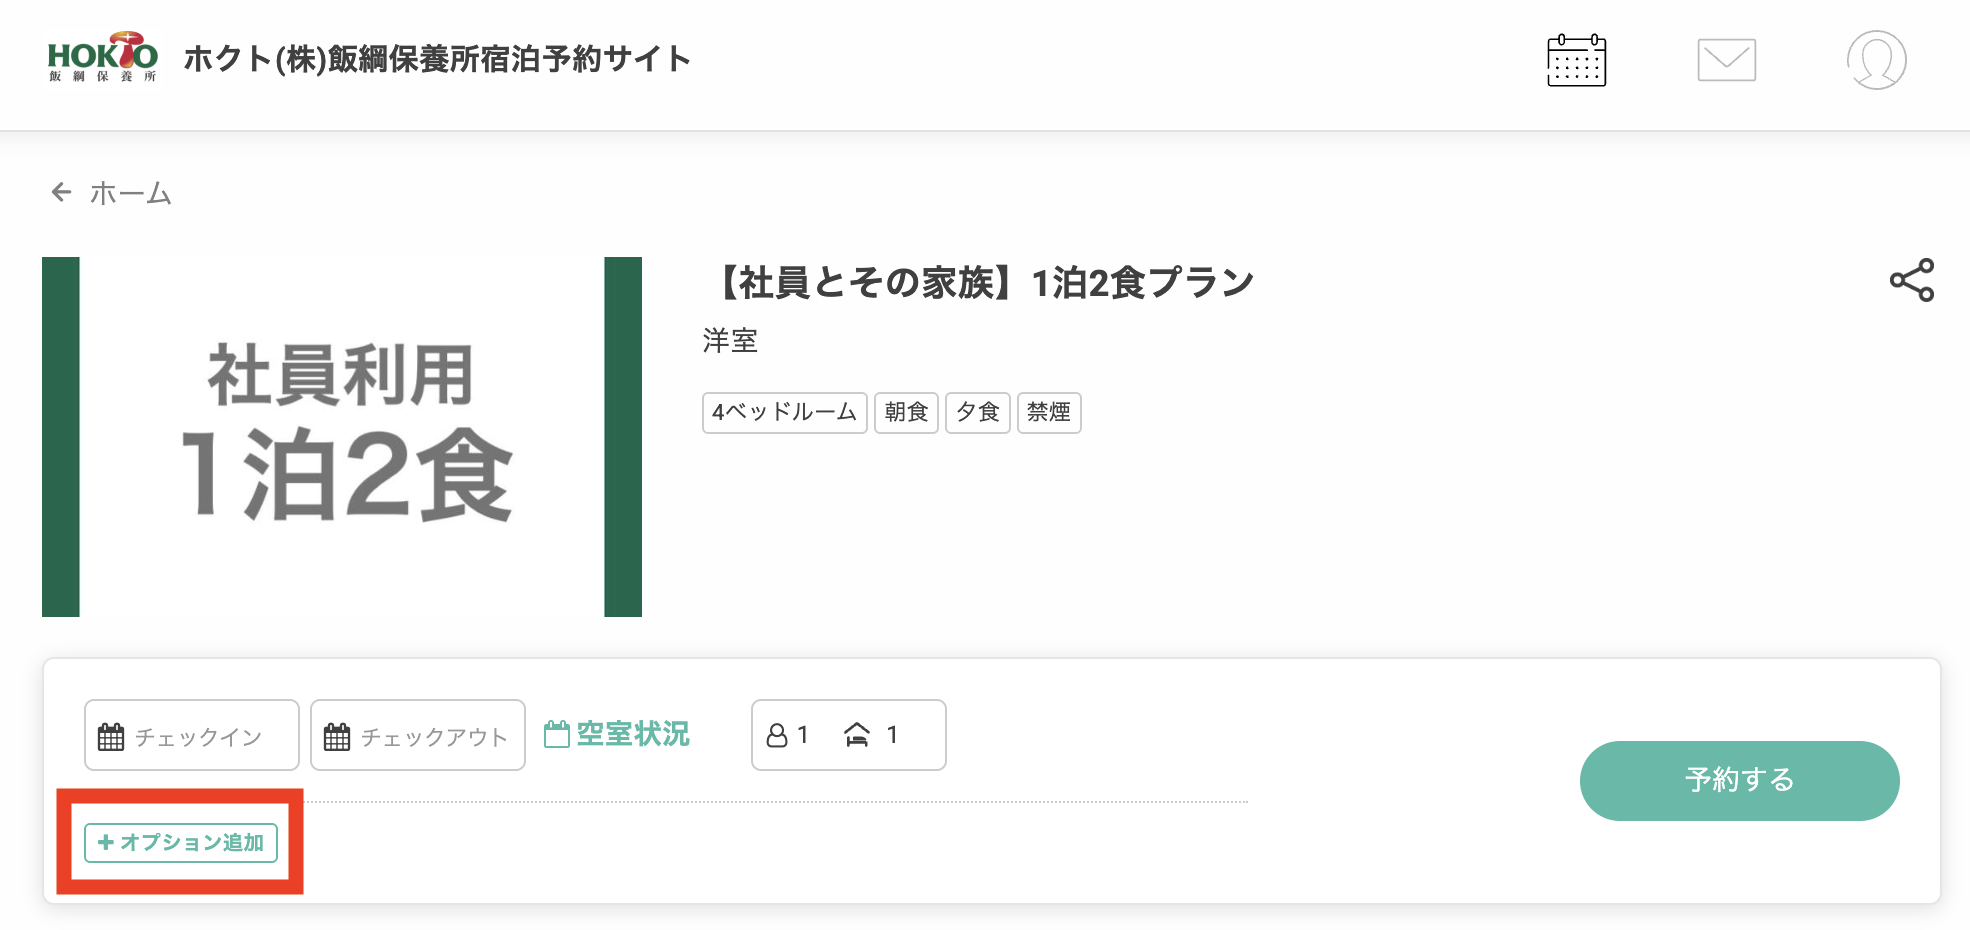
Task: Click the person icon showing guest count
Action: coord(778,735)
